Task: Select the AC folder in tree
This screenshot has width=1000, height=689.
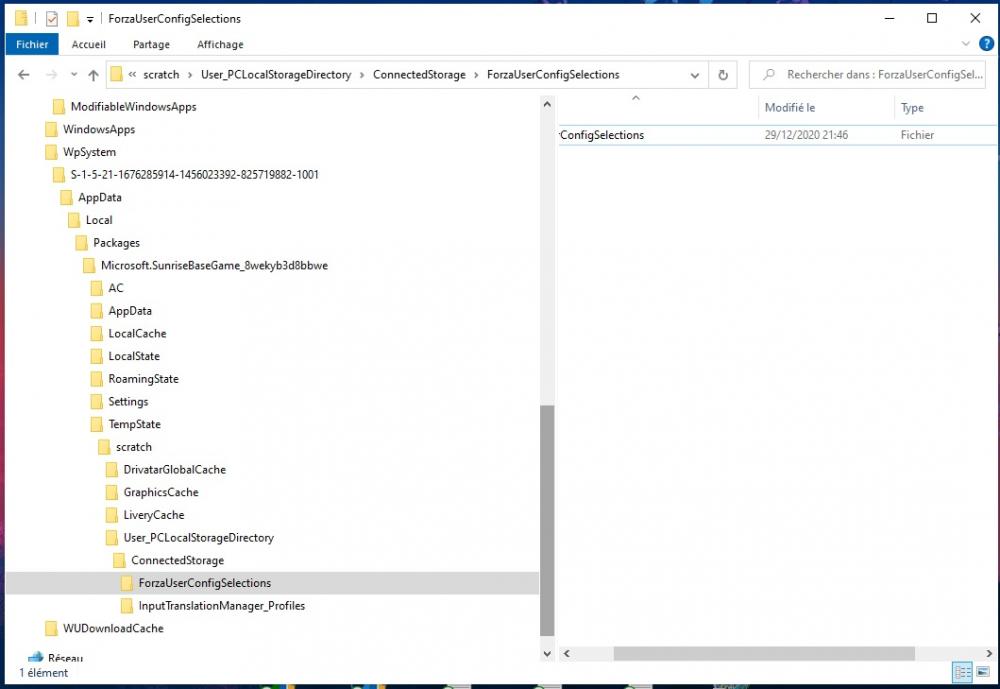Action: [x=115, y=288]
